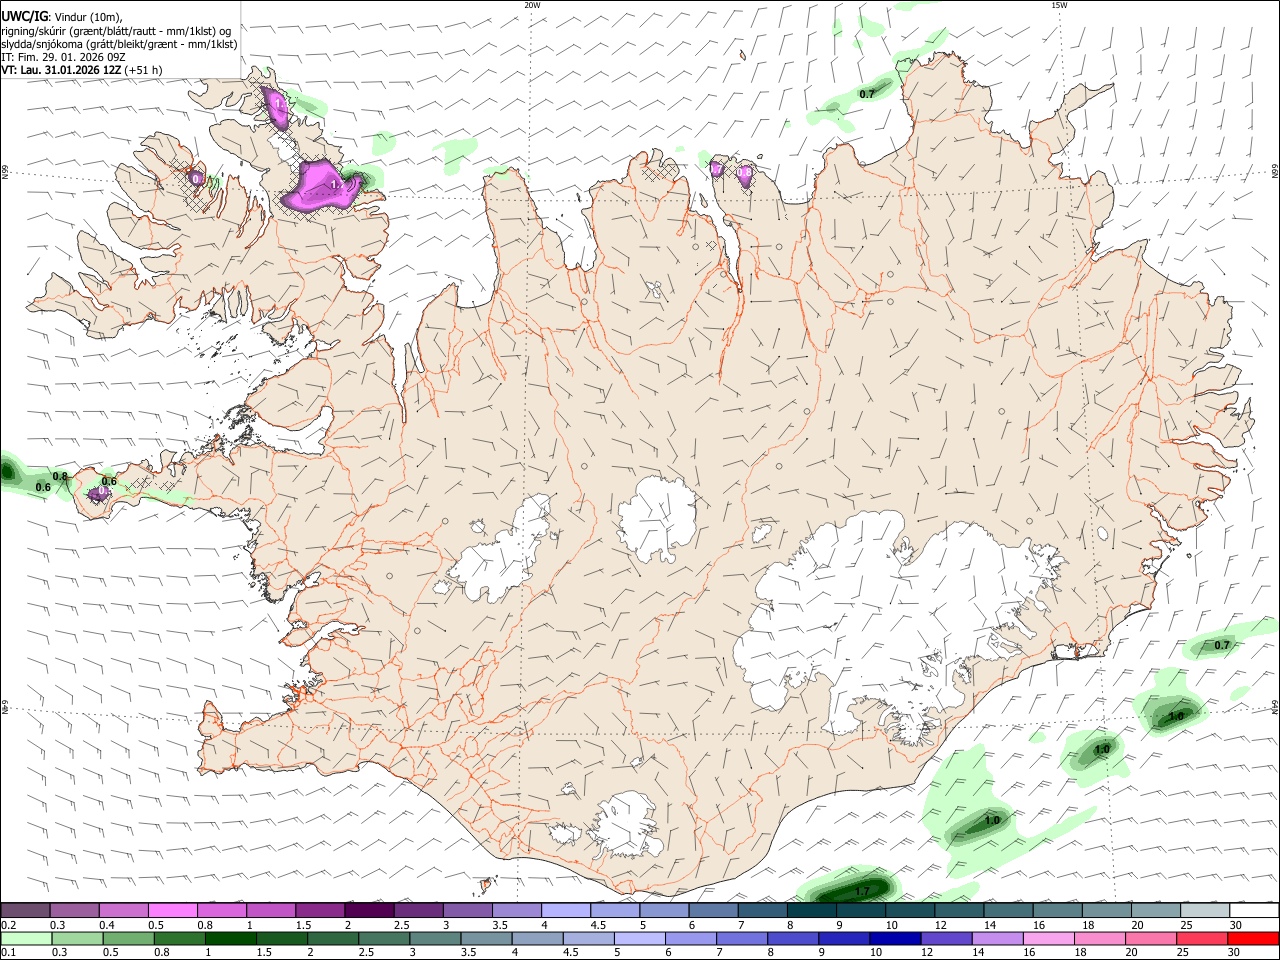The image size is (1280, 960).
Task: Click the 4.5 label in the upper legend
Action: tap(598, 925)
